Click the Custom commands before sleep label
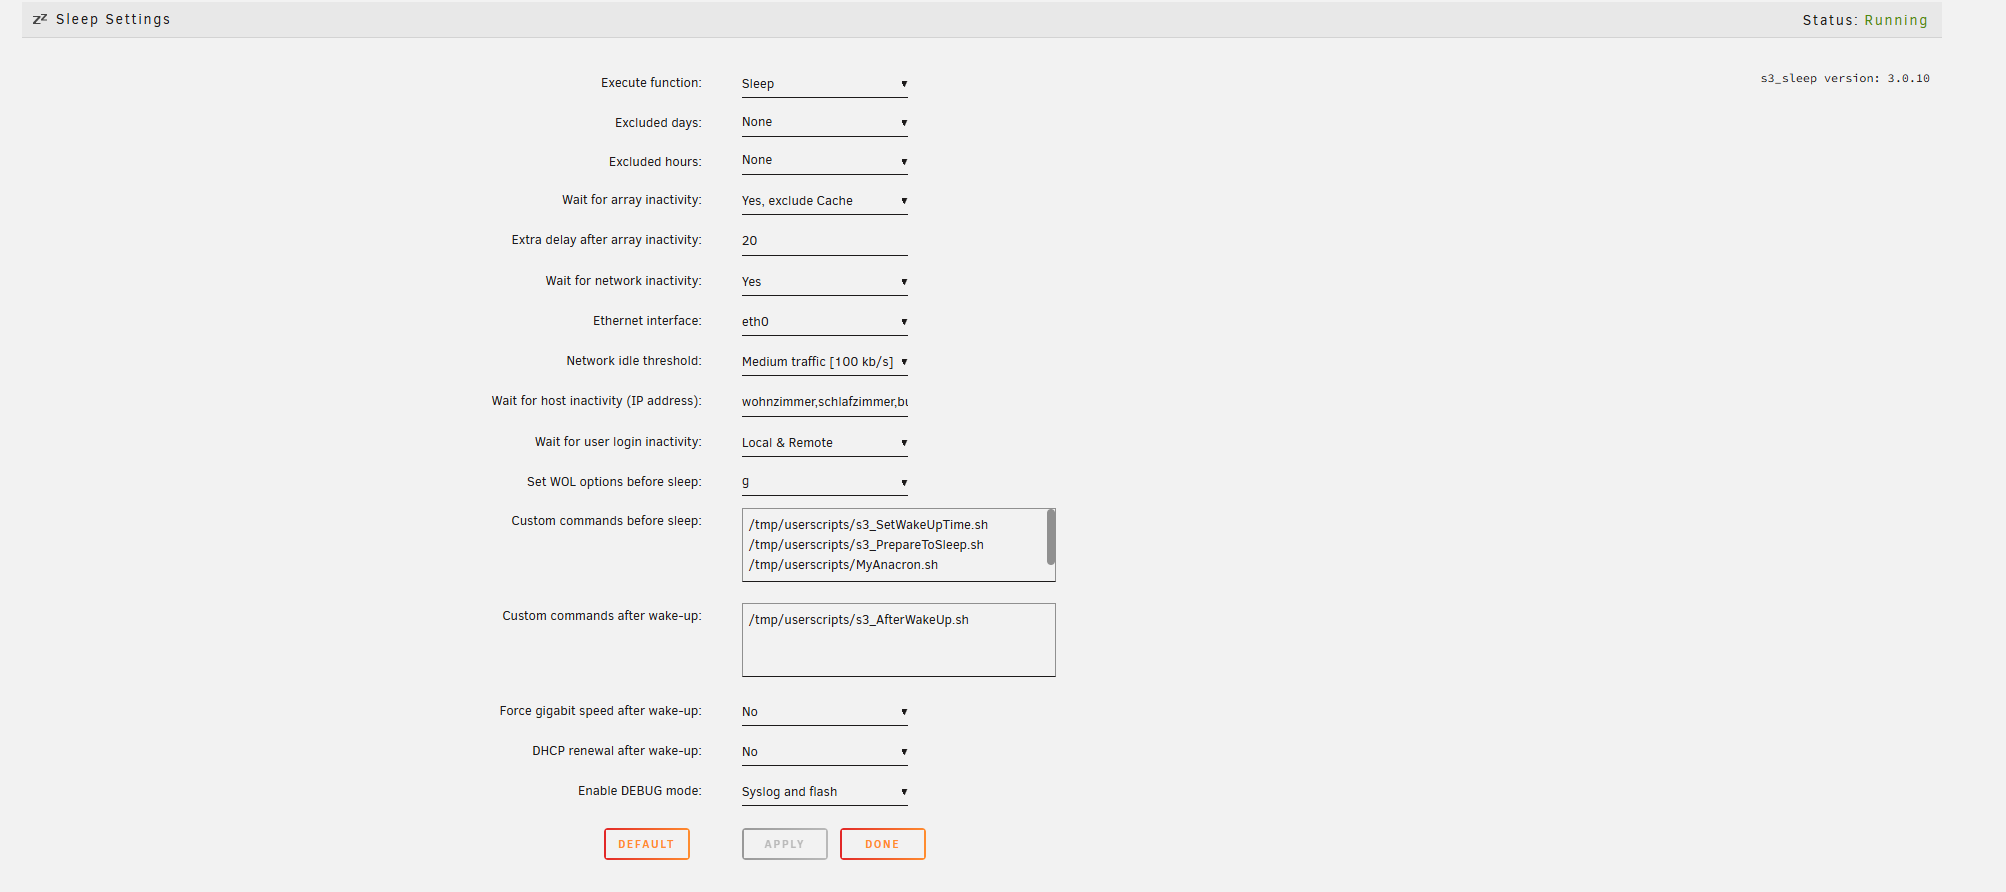2006x892 pixels. 606,521
